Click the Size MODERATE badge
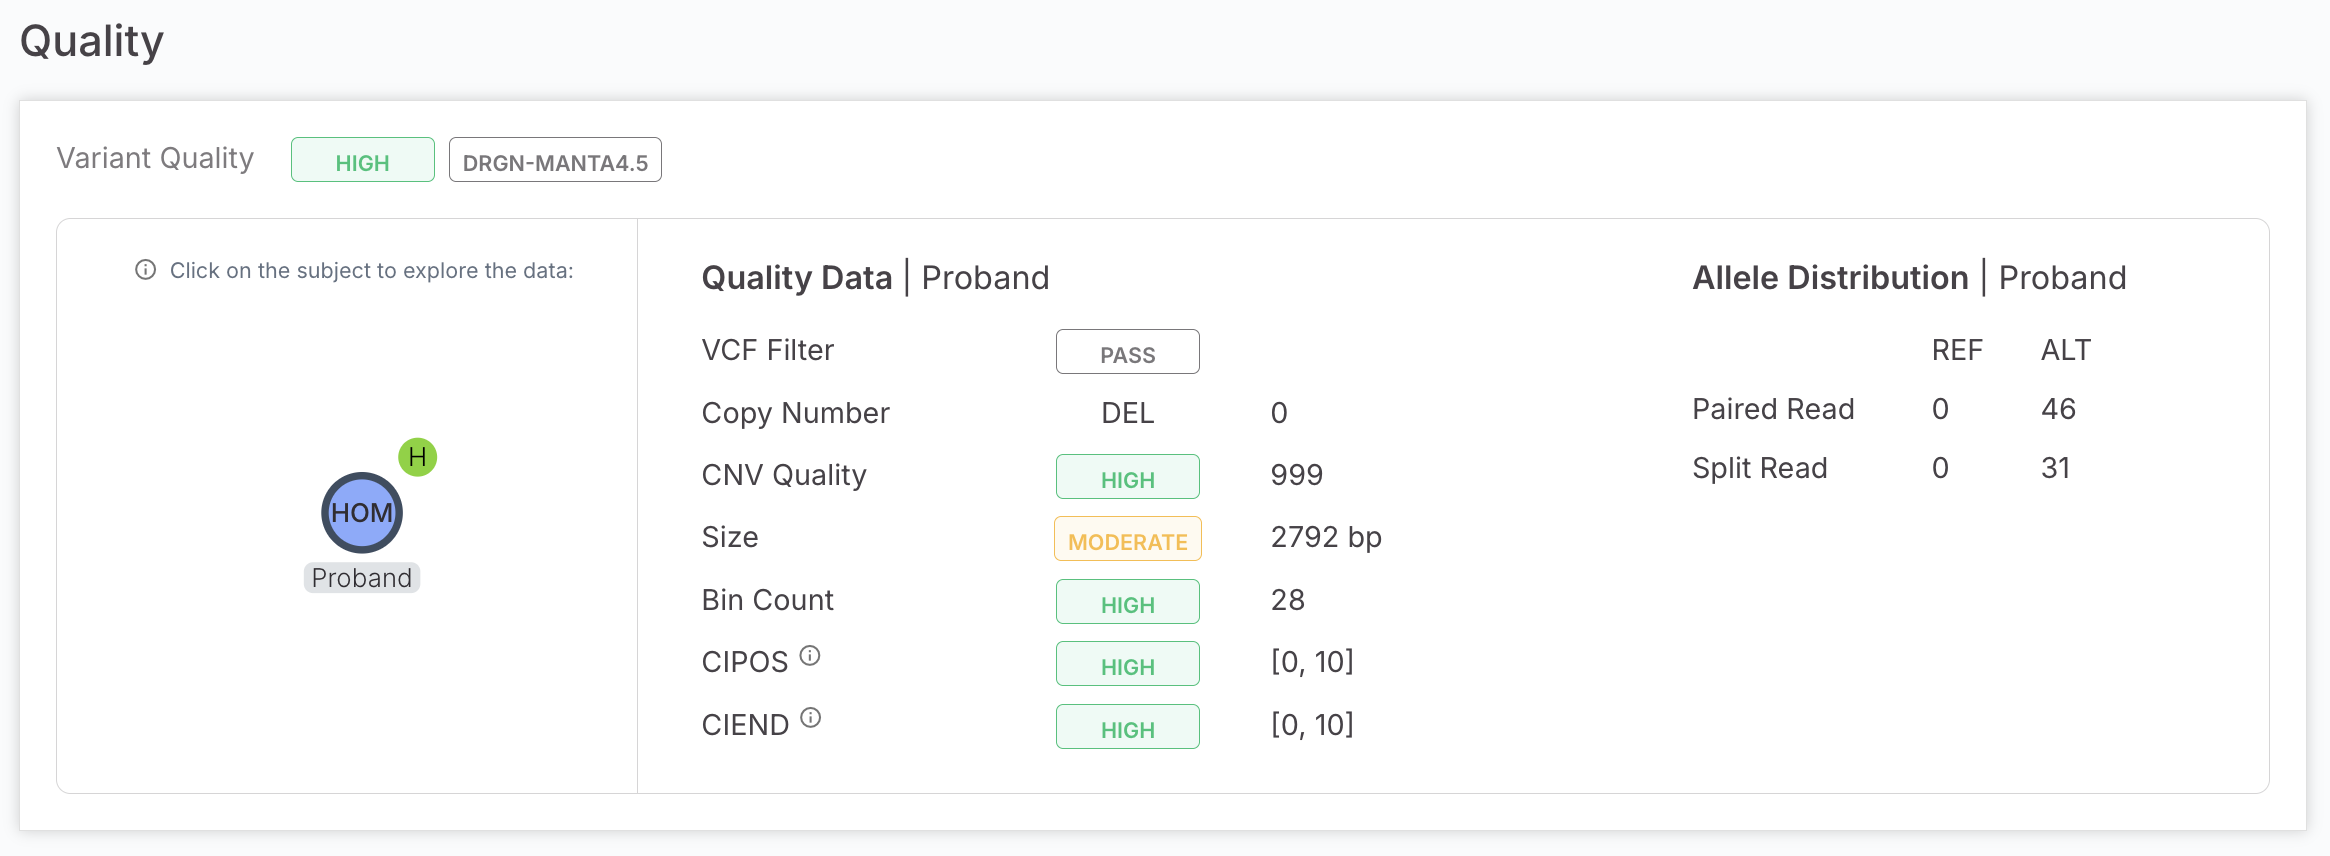The image size is (2330, 856). 1127,539
